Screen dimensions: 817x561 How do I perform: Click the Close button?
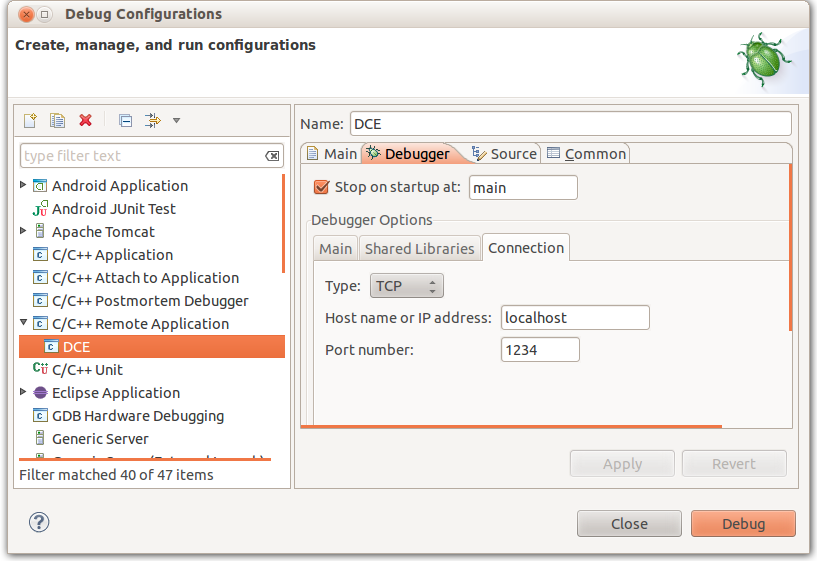click(629, 523)
